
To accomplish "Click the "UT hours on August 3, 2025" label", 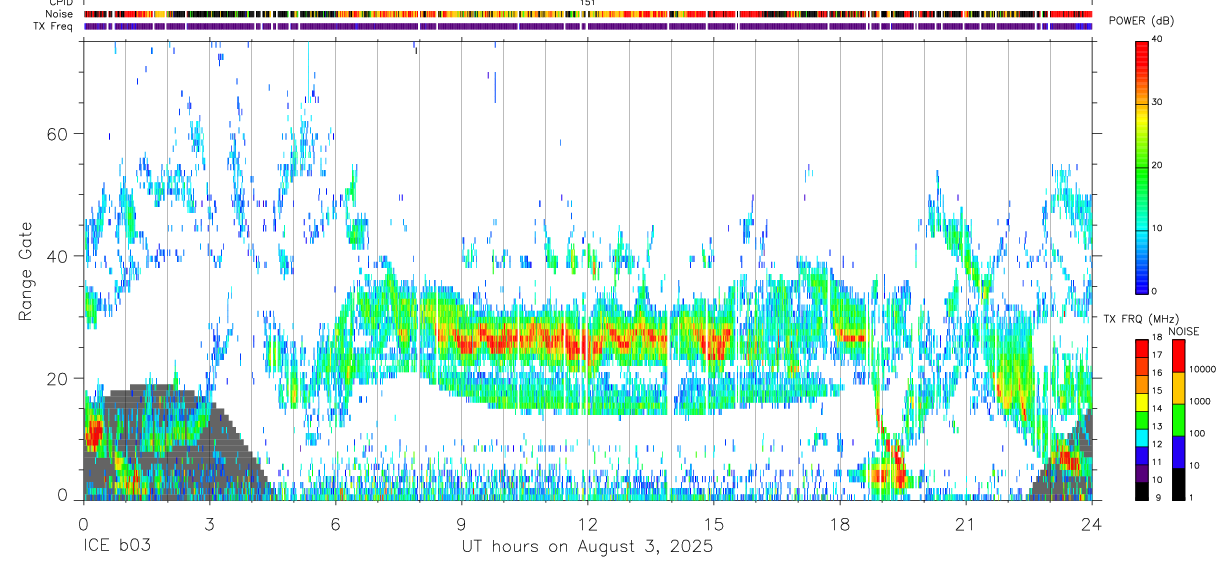I will coord(587,547).
